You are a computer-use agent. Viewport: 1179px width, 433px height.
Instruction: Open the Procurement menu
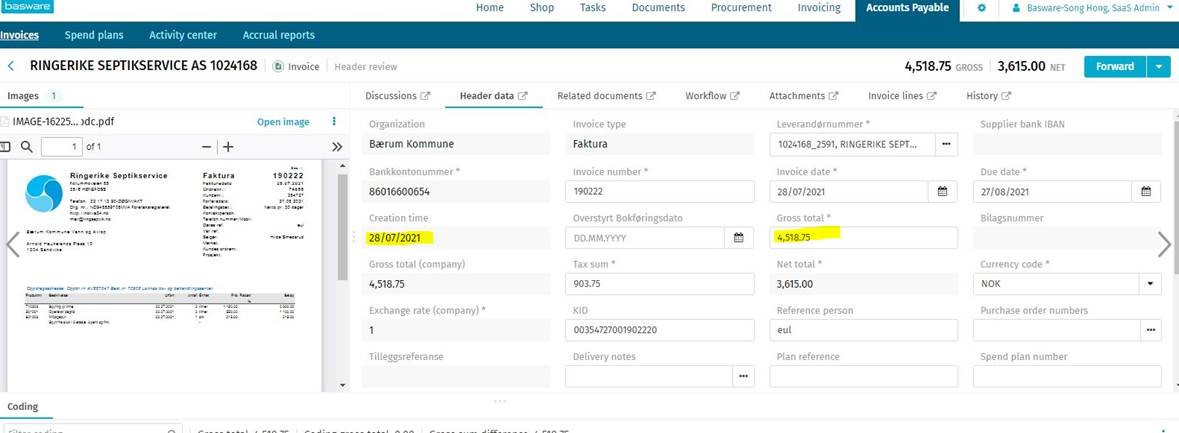click(741, 8)
